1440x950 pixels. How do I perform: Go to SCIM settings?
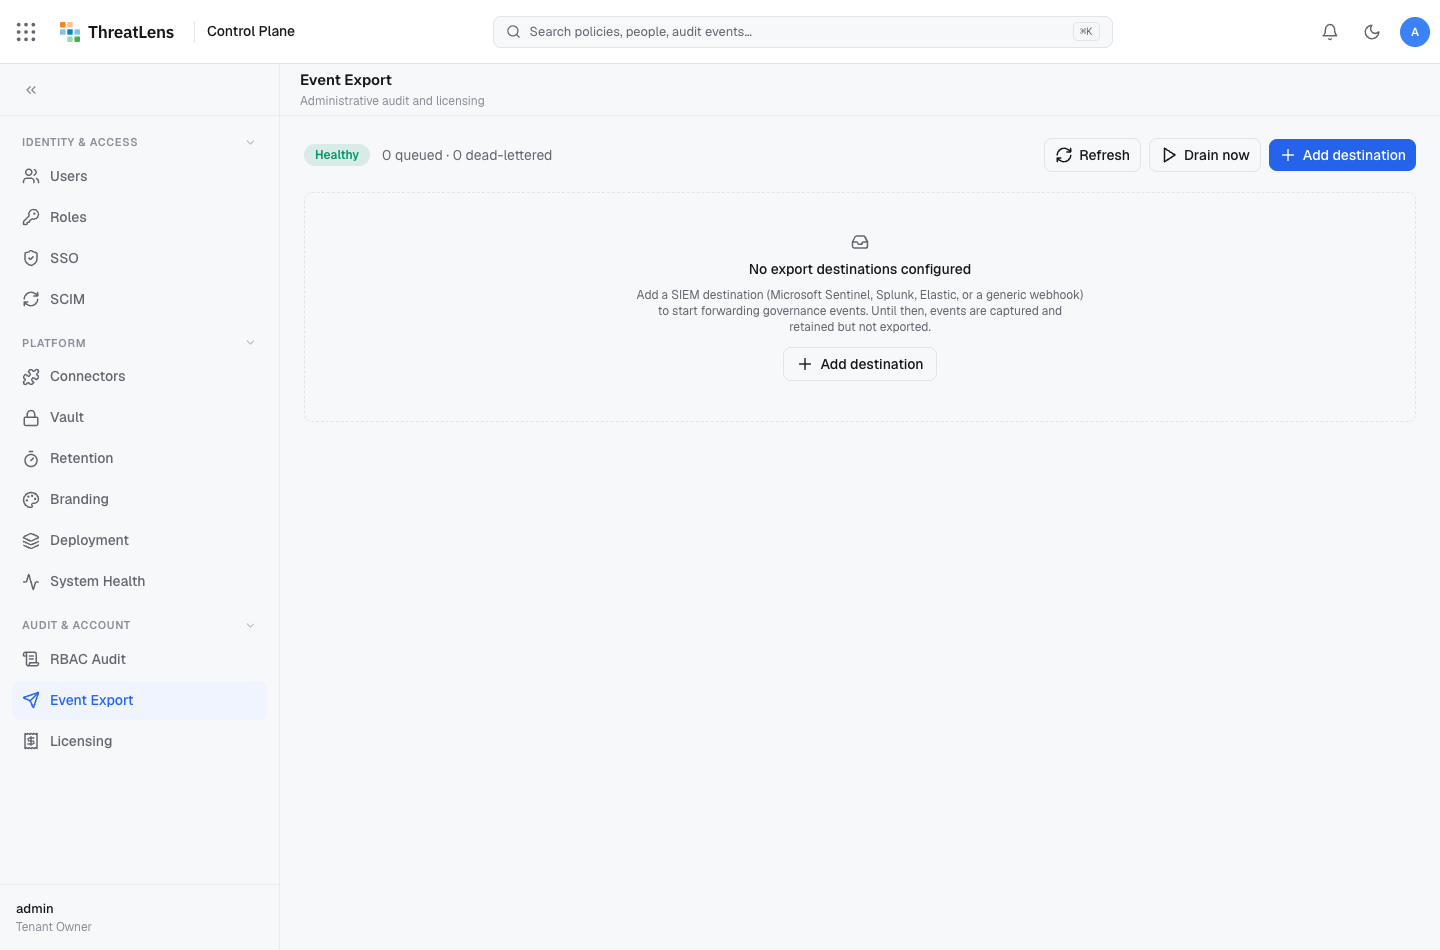[x=139, y=299]
